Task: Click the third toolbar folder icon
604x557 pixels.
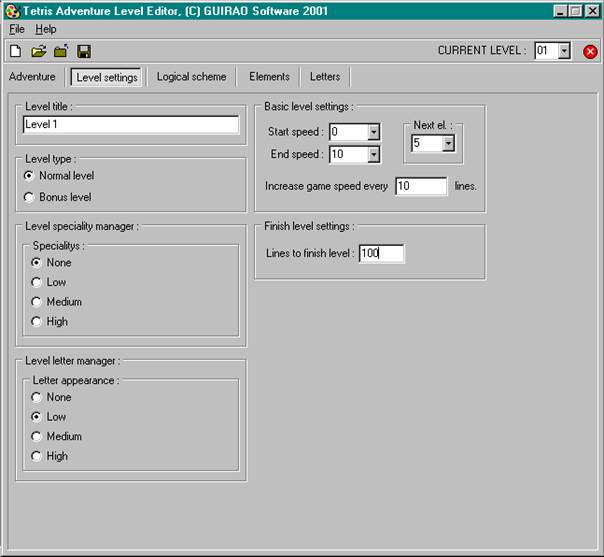Action: coord(61,51)
